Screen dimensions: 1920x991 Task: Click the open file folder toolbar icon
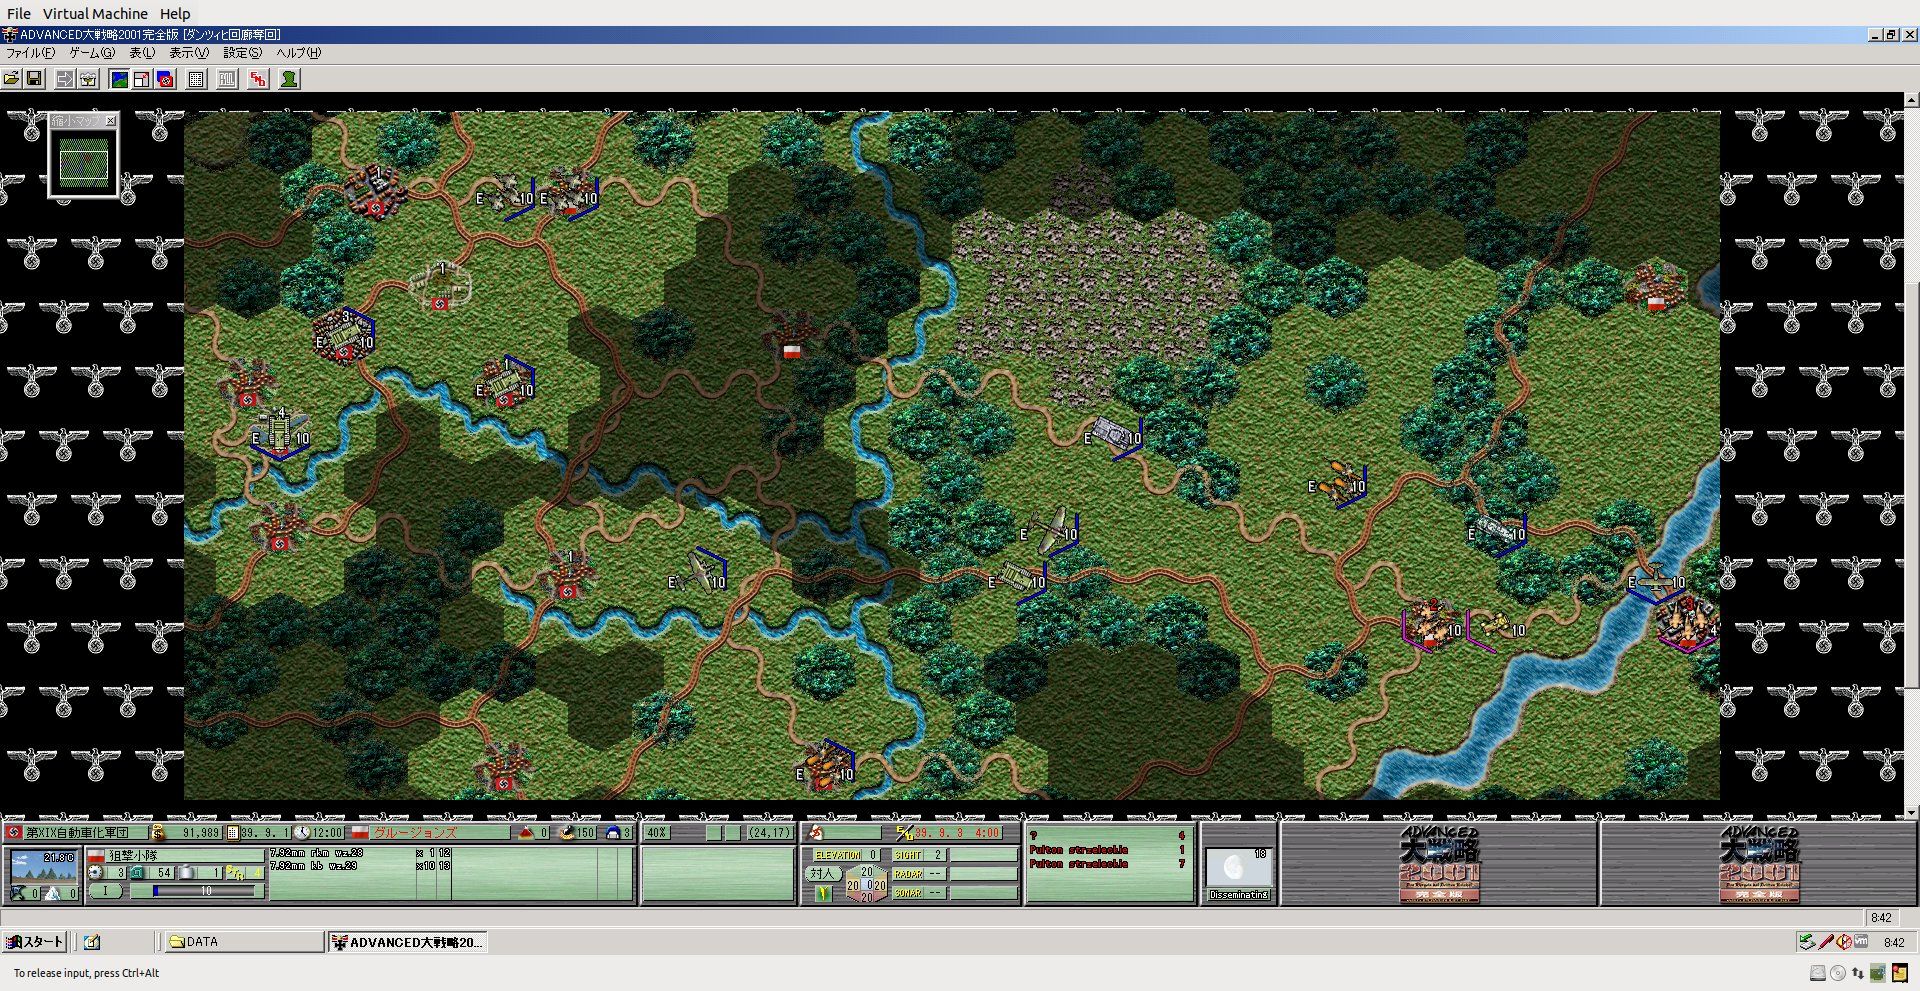click(x=12, y=79)
